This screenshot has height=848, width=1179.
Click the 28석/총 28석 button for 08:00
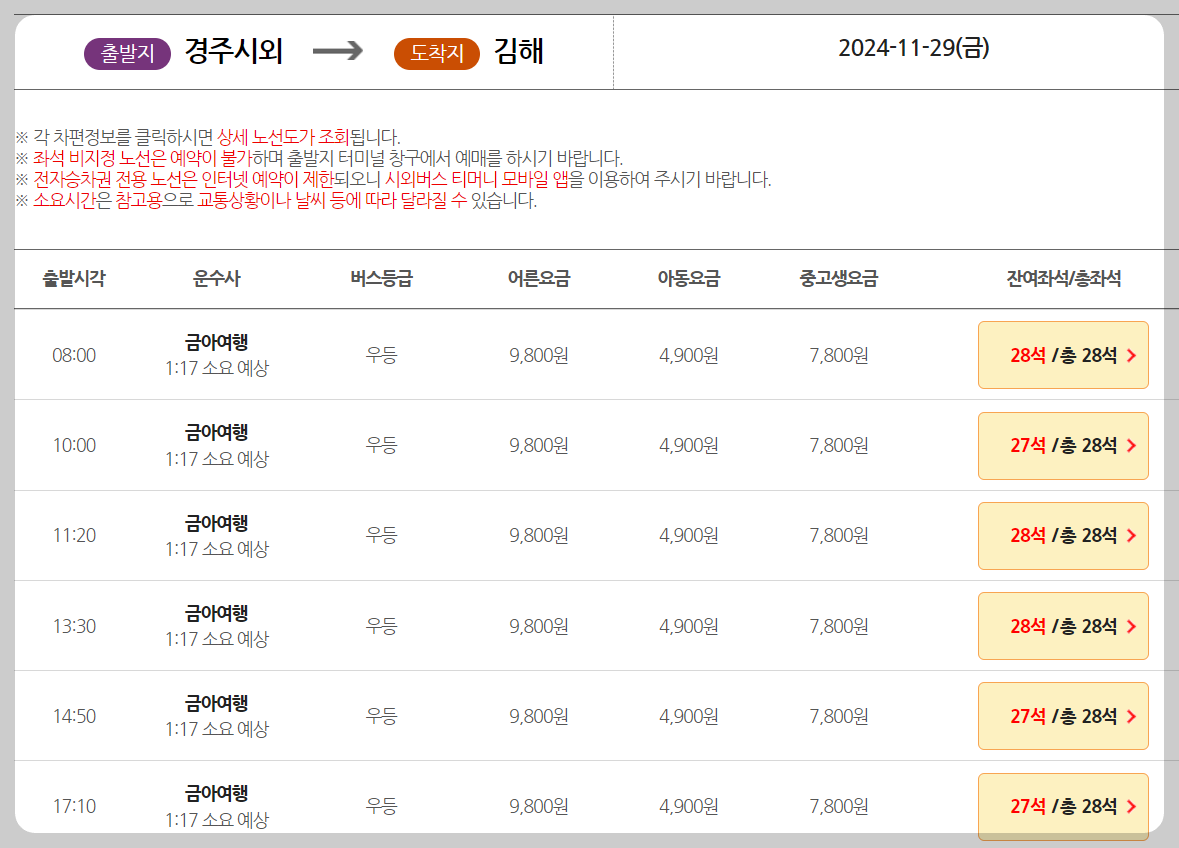[1063, 355]
